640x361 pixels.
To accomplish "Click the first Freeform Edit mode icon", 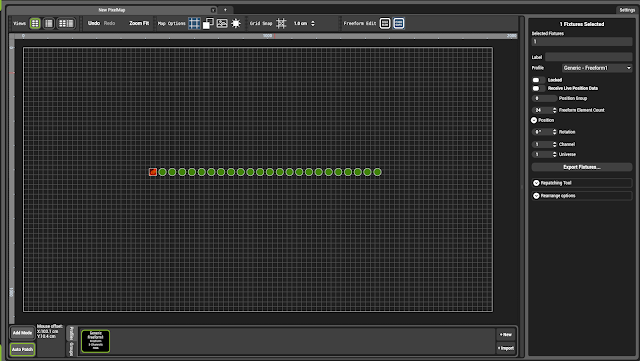I will coord(385,23).
